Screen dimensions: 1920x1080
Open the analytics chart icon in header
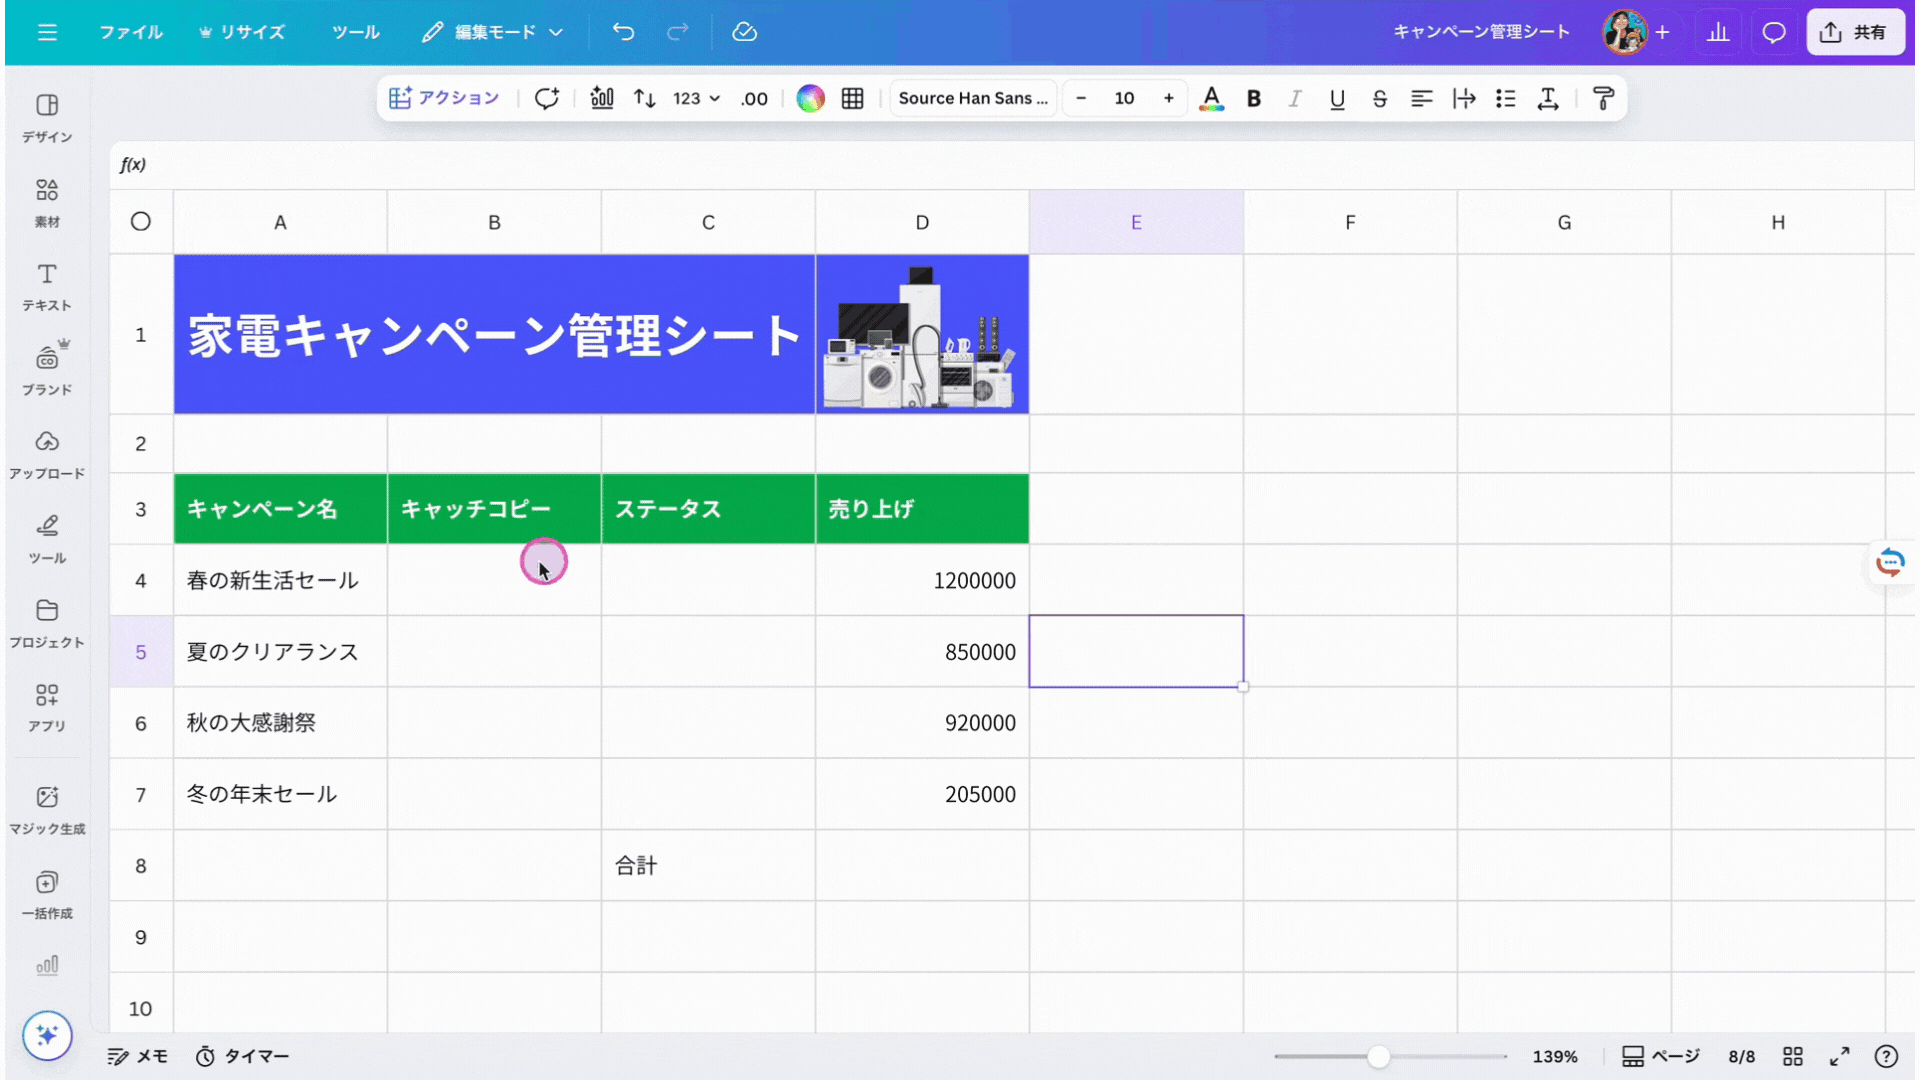pos(1718,32)
